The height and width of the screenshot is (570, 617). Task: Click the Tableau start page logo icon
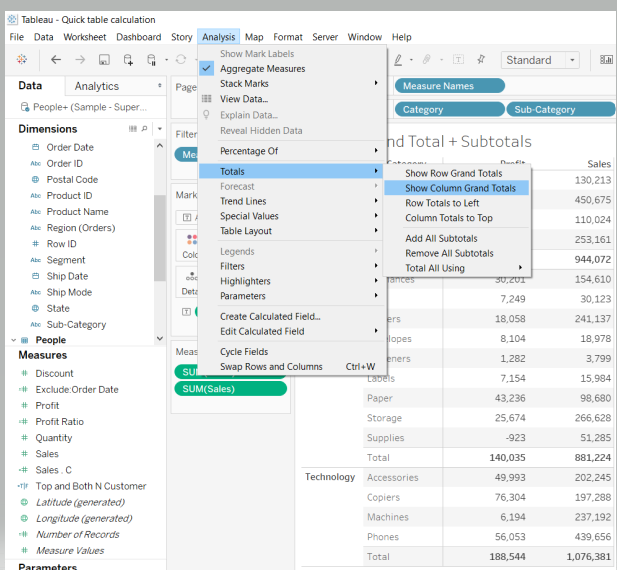[22, 60]
